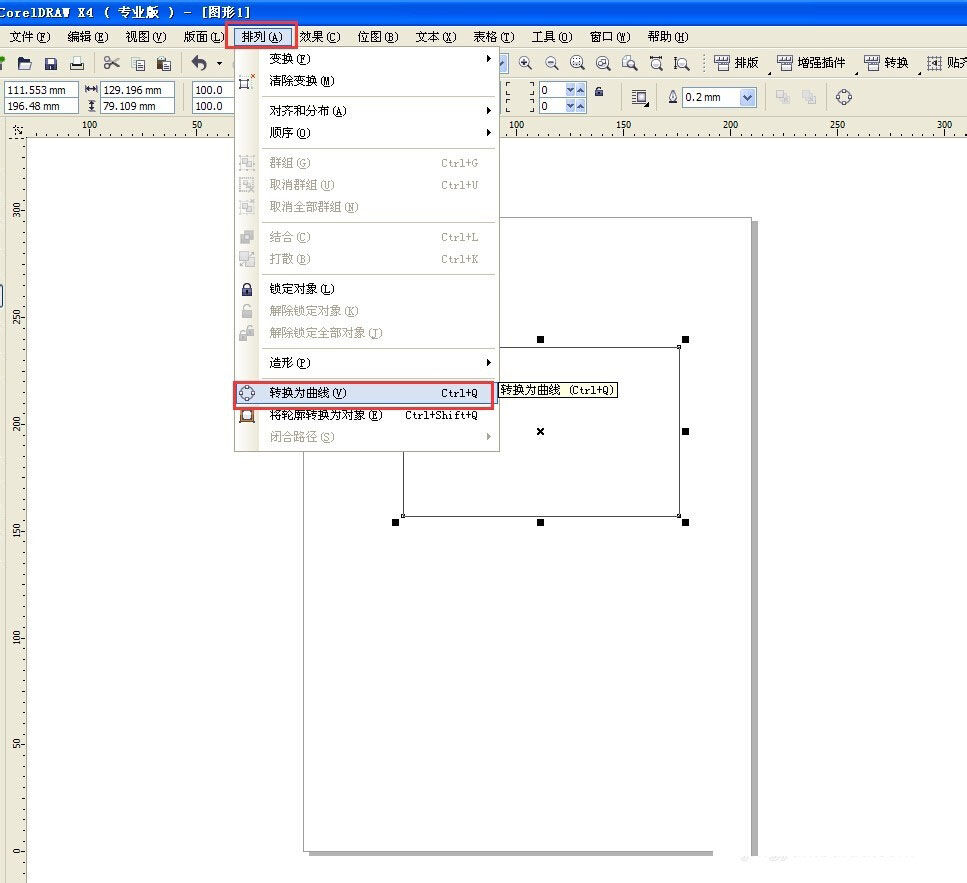This screenshot has width=967, height=883.
Task: Expand the 顺序 submenu arrow
Action: tap(489, 132)
